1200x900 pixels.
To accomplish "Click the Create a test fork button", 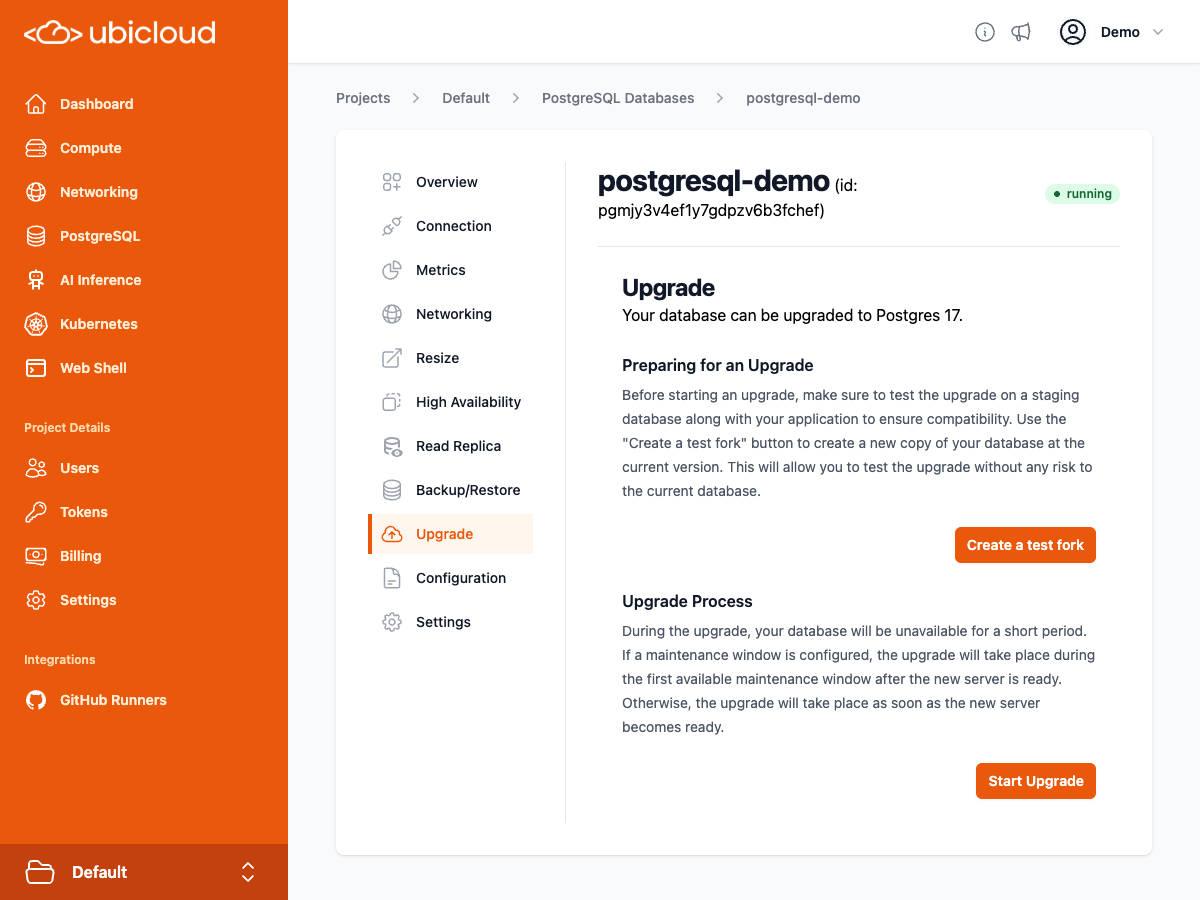I will [x=1024, y=544].
